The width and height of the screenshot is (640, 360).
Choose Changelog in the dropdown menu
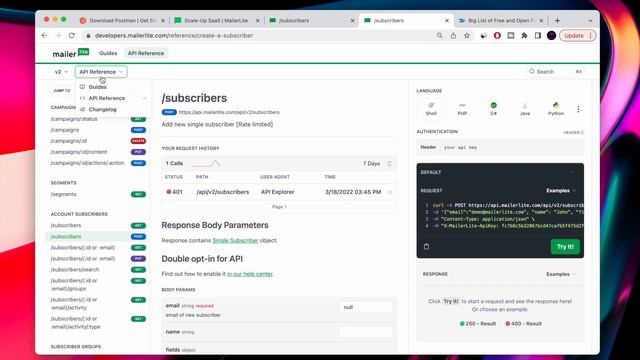click(102, 109)
